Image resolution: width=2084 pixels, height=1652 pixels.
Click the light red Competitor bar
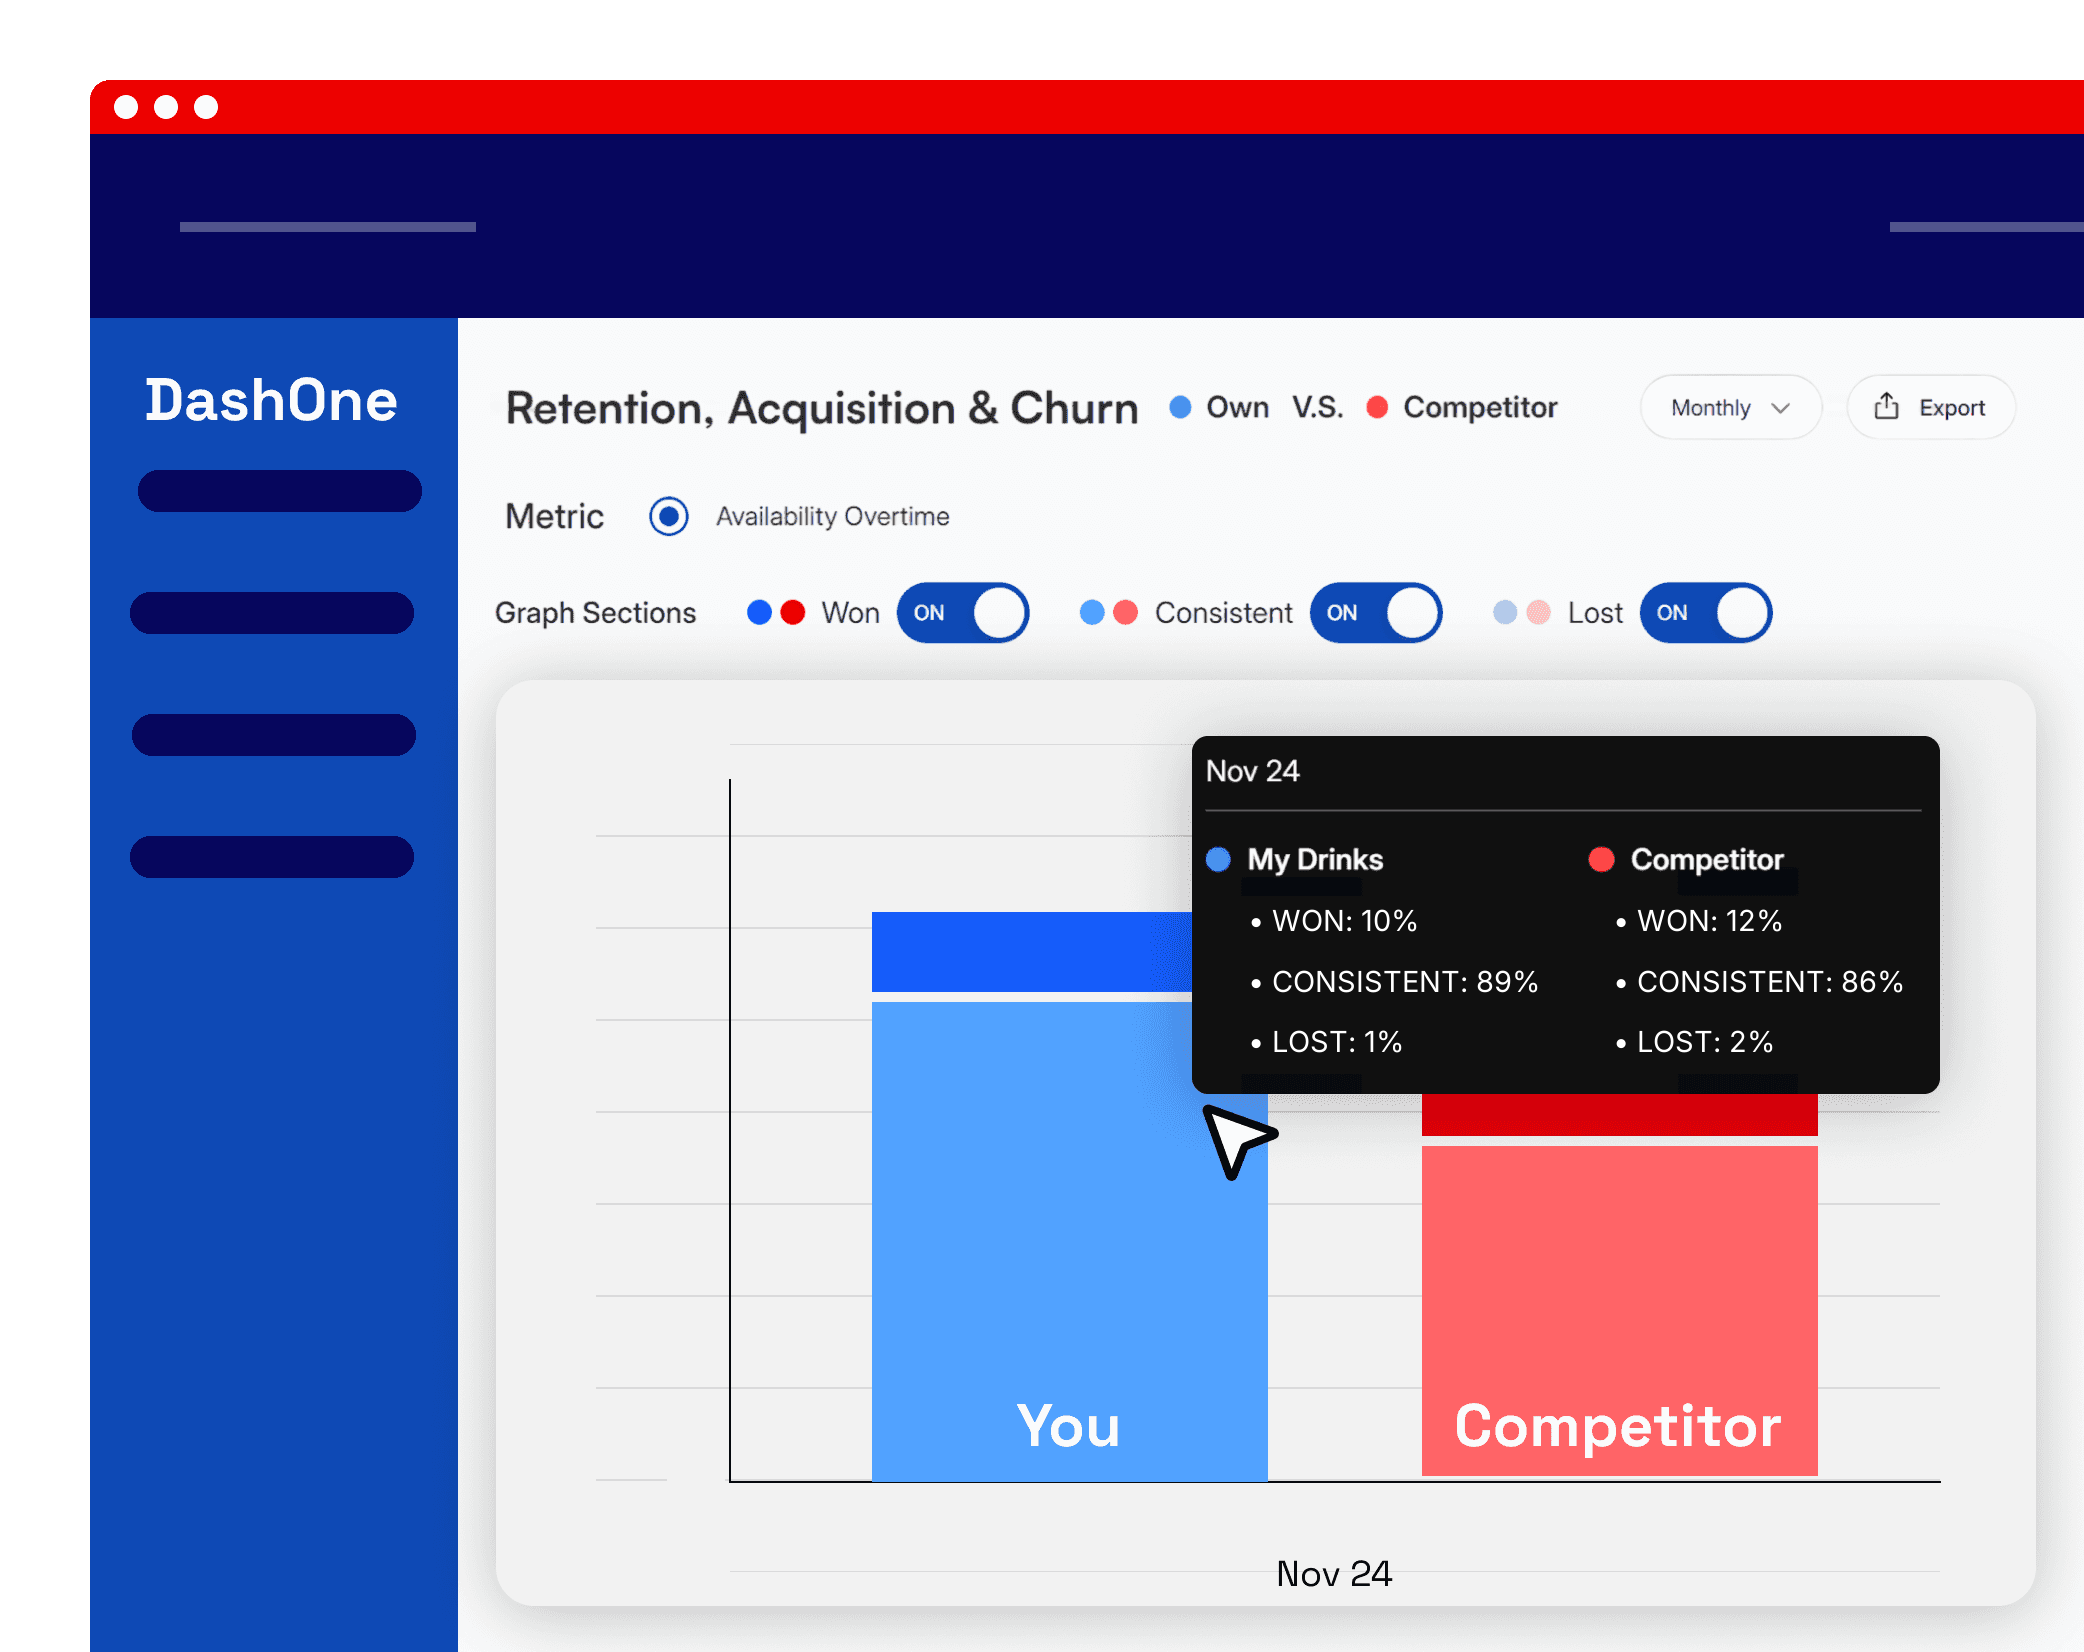click(x=1619, y=1310)
